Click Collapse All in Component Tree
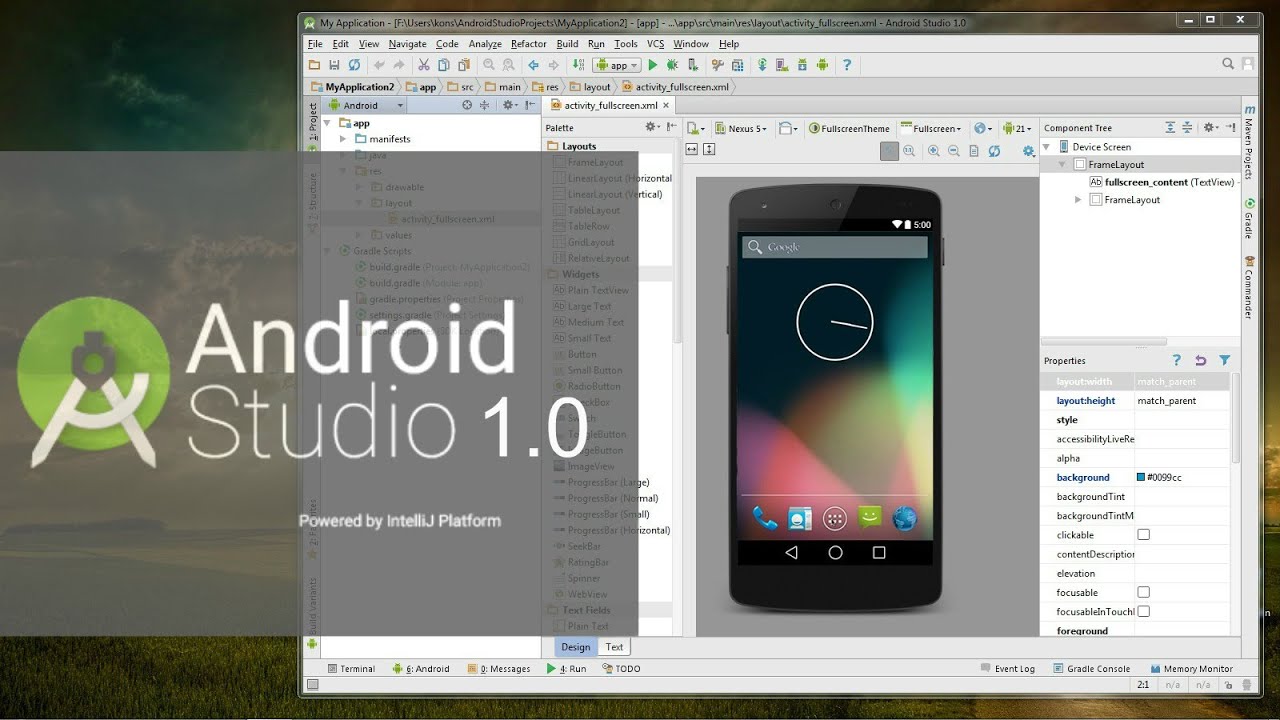Viewport: 1280px width, 720px height. [x=1188, y=128]
